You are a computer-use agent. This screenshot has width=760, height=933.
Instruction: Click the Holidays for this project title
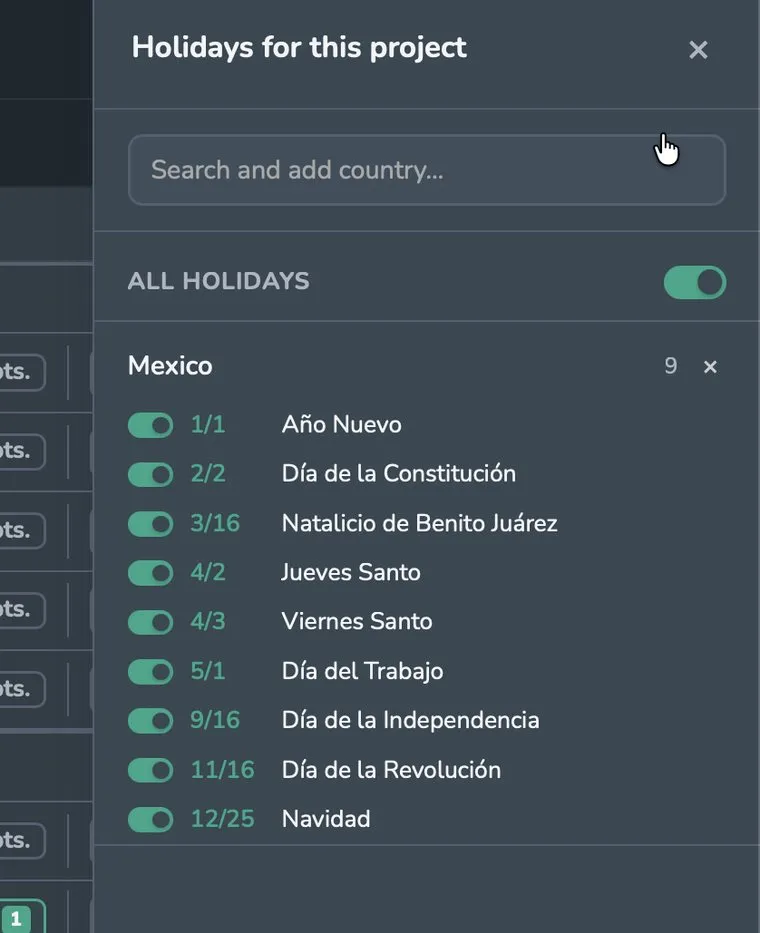tap(299, 48)
